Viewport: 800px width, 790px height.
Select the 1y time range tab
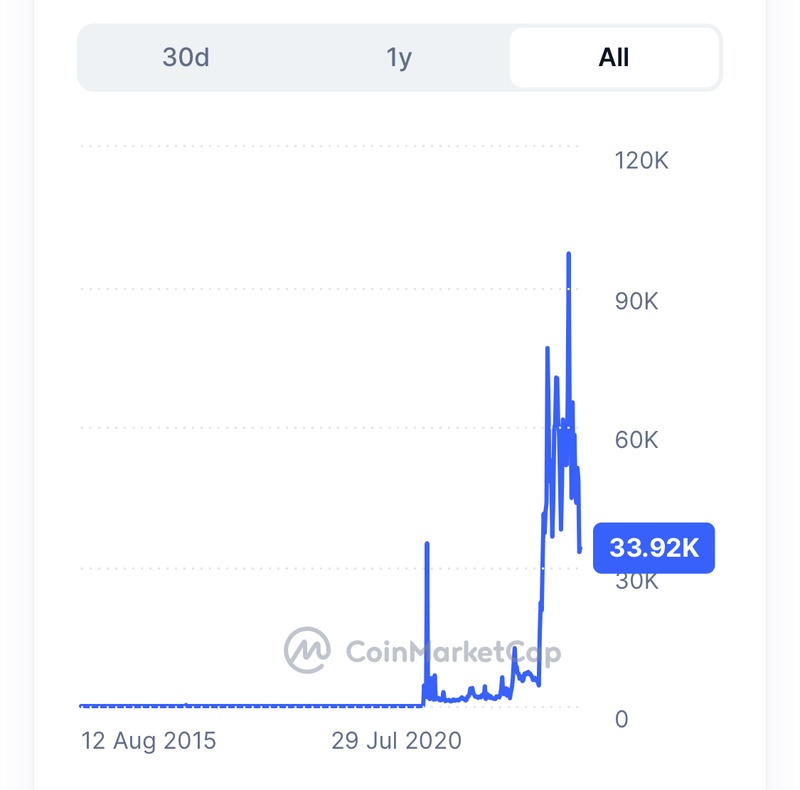(x=399, y=57)
